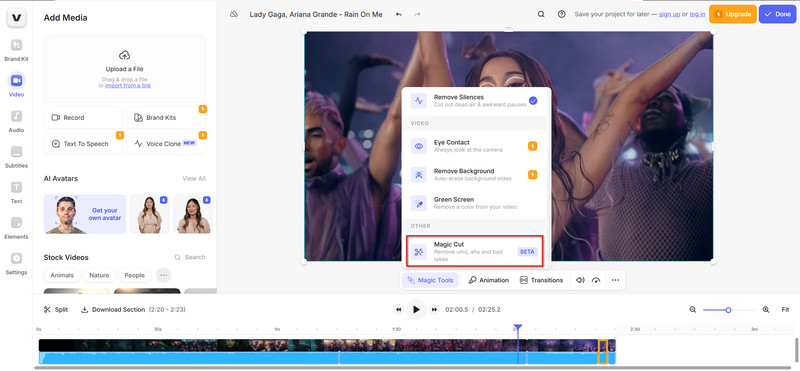
Task: Click the orange Upgrade button
Action: [x=733, y=14]
